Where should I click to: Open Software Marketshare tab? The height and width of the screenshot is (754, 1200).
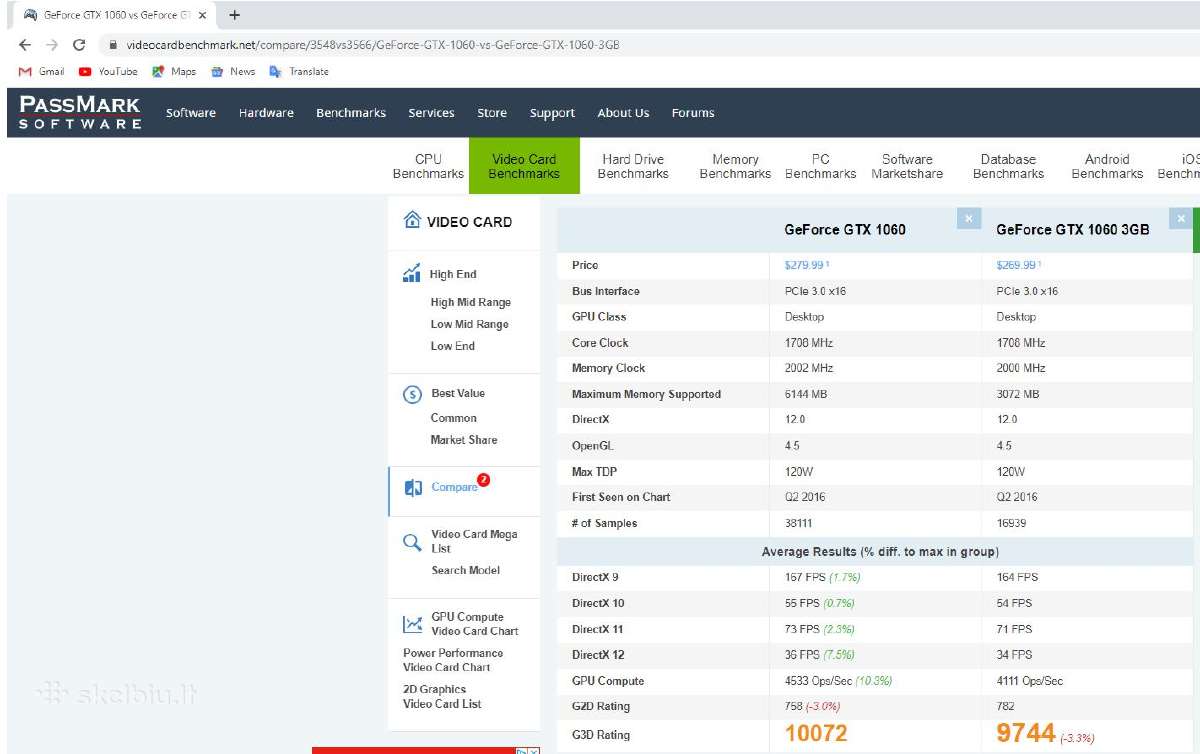tap(907, 166)
